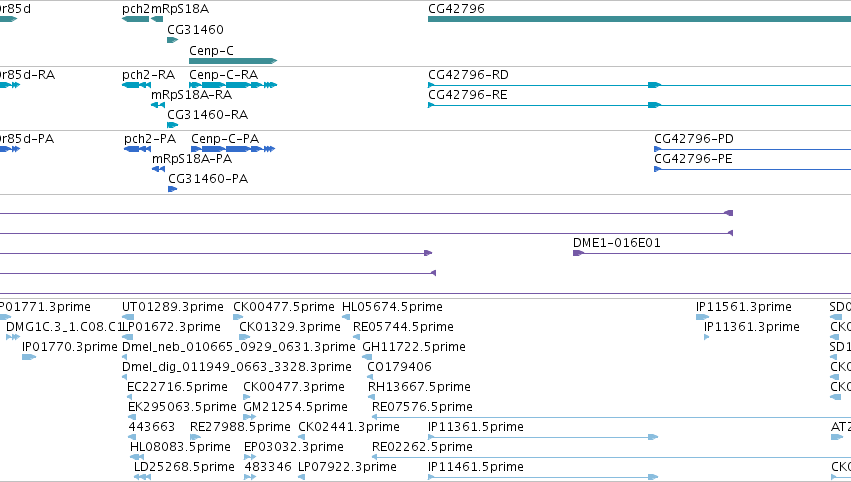The image size is (851, 482).
Task: Open the HL08083.5prime EST label
Action: [180, 447]
